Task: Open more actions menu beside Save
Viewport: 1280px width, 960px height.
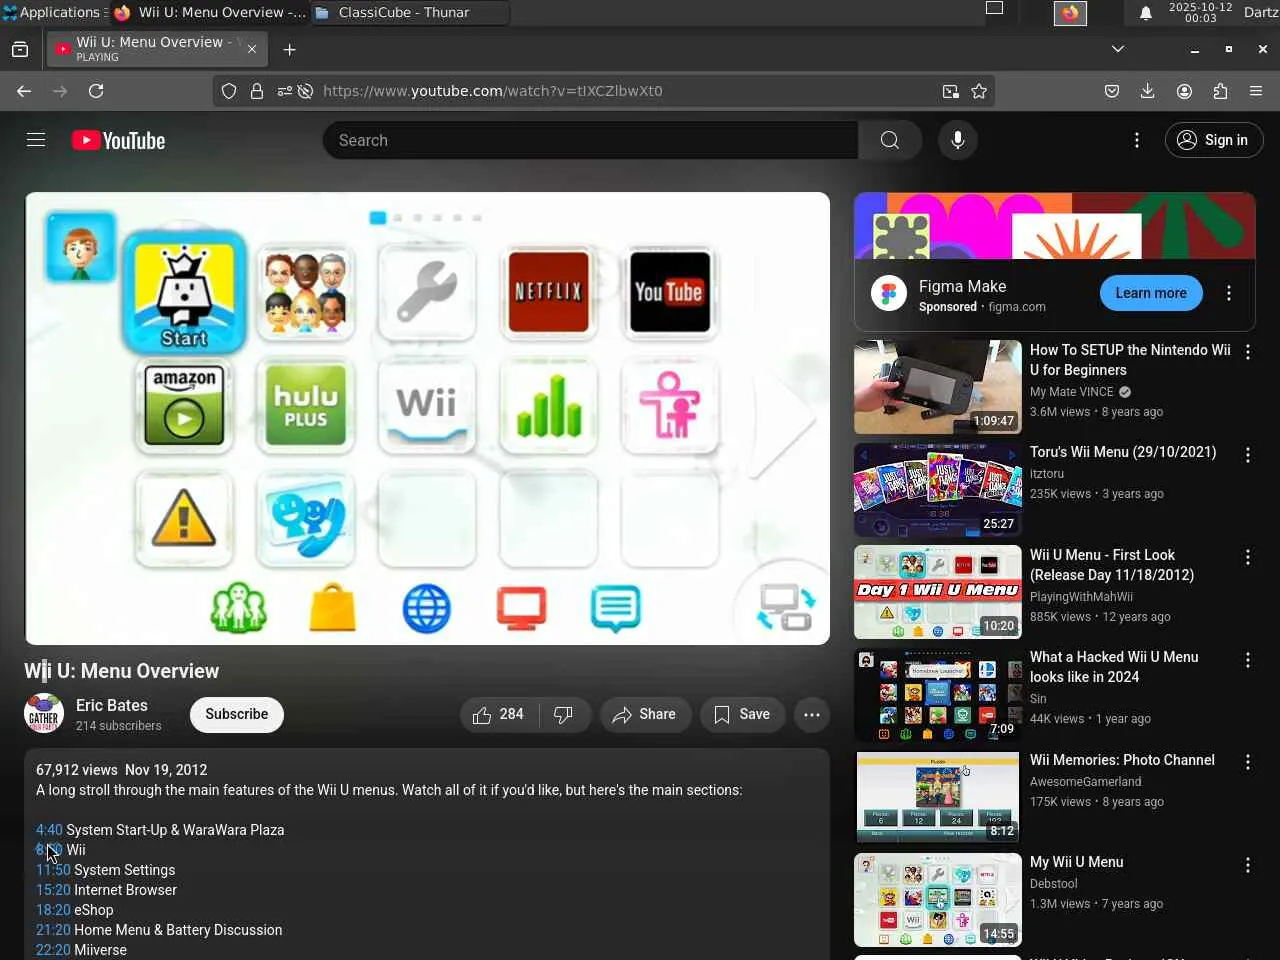Action: pos(812,714)
